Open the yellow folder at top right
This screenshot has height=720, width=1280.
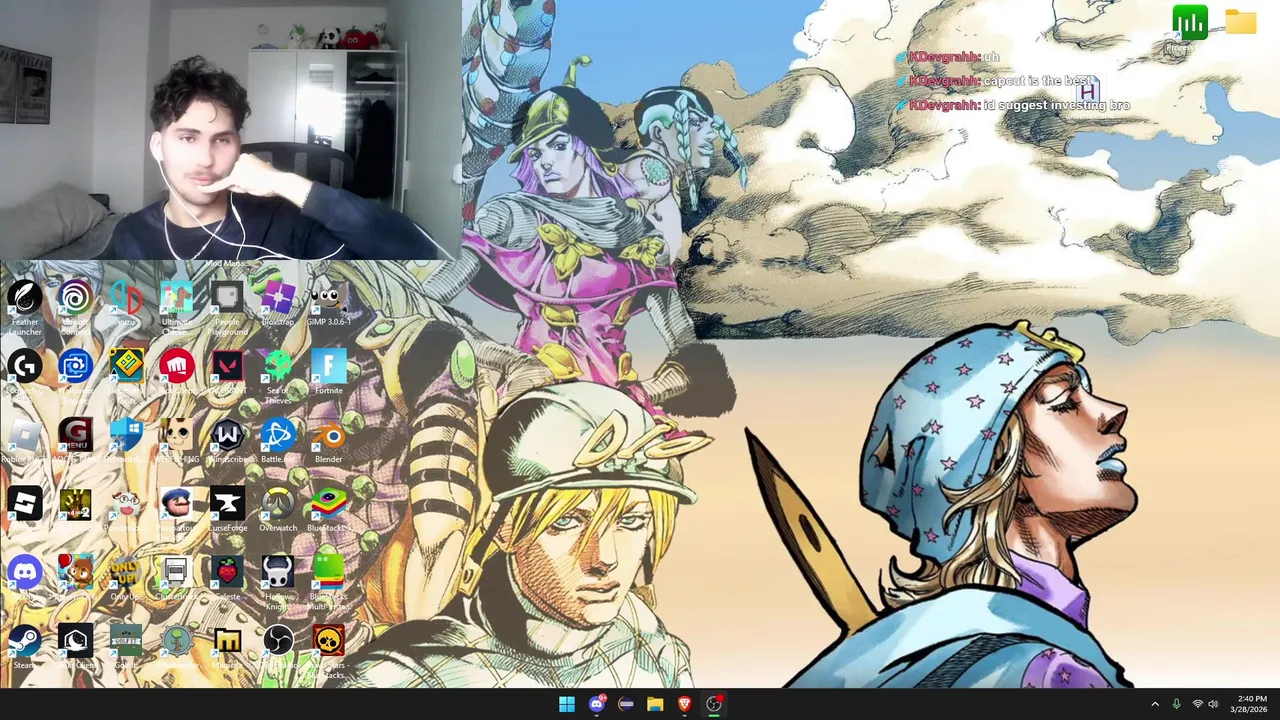[1241, 22]
